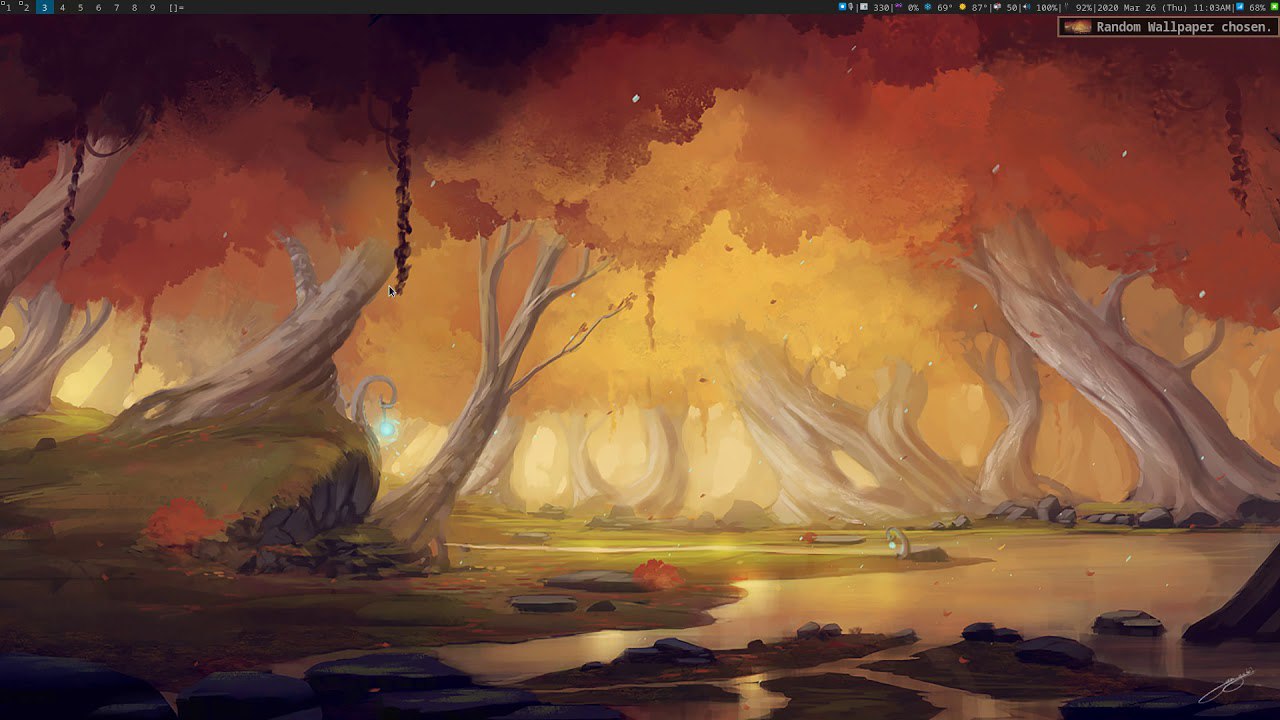
Task: Click the green X tray icon
Action: pos(1273,7)
